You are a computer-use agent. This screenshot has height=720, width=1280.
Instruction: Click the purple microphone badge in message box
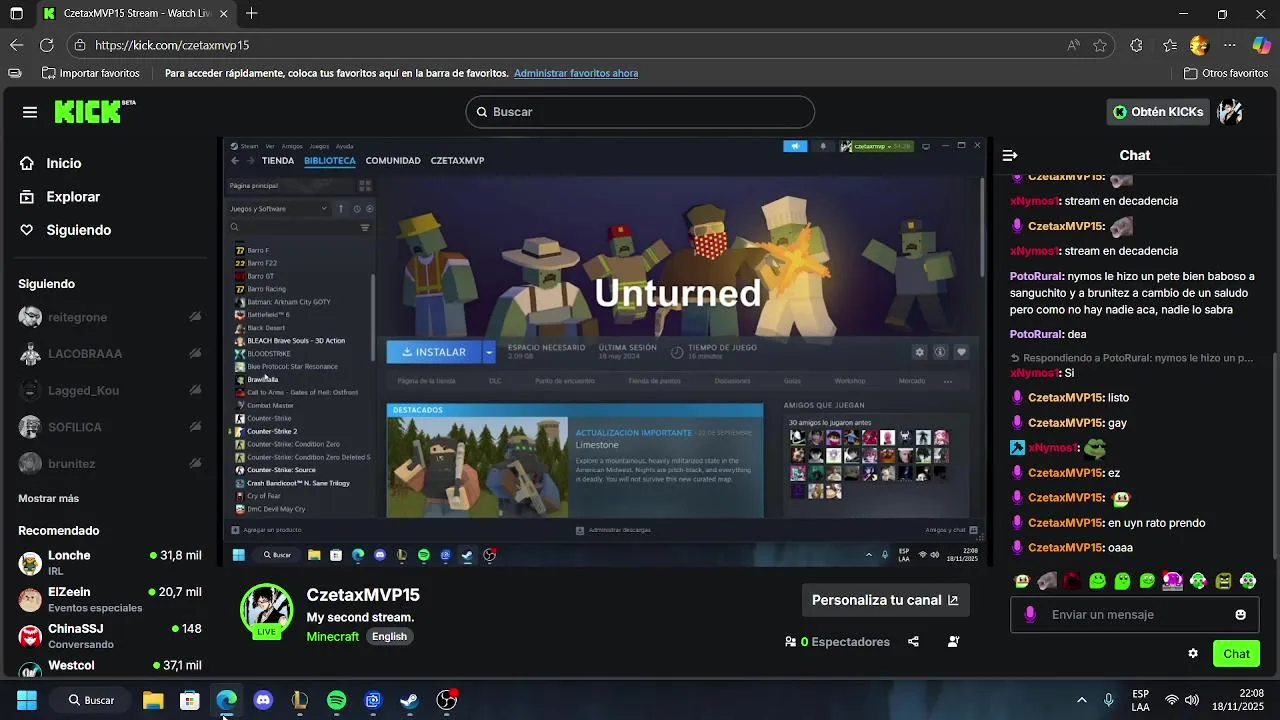(1030, 615)
